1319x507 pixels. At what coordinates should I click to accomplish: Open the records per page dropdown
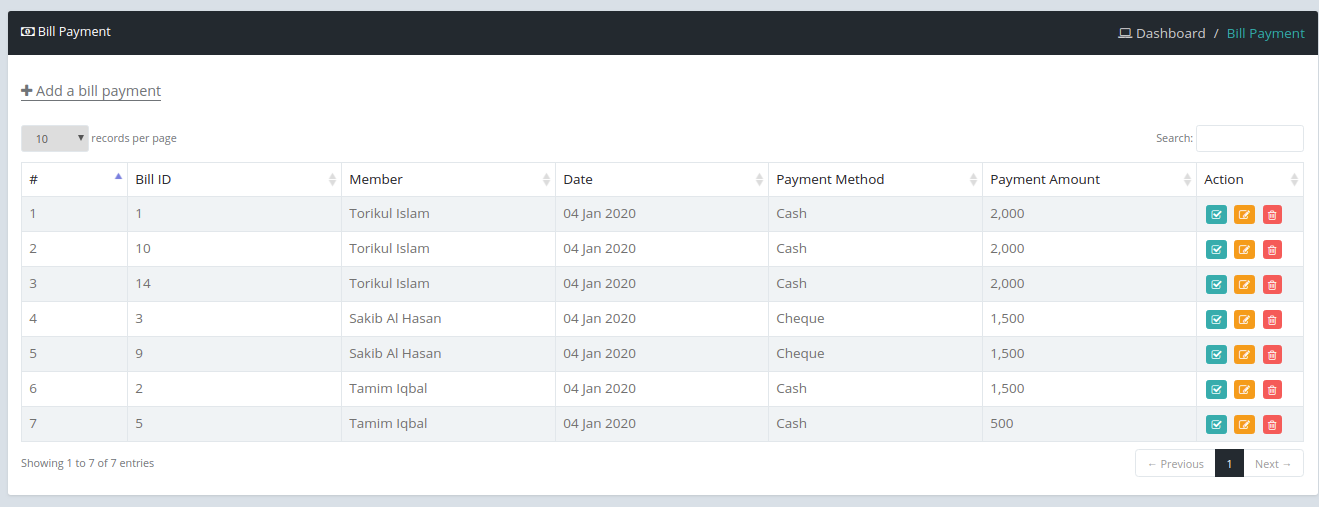click(55, 138)
